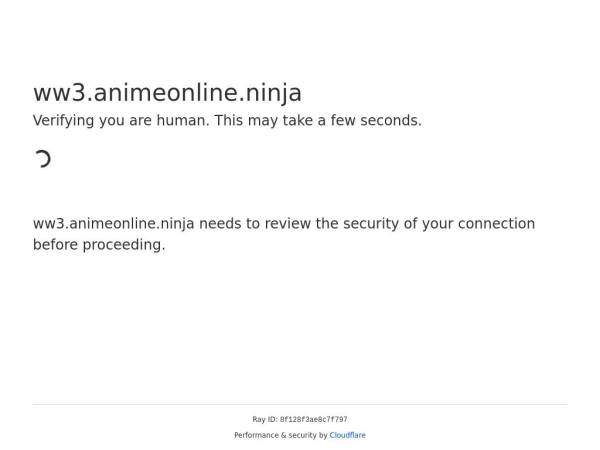Click the large ww3.animeonline.ninja heading
Viewport: 600px width, 450px height.
[167, 93]
